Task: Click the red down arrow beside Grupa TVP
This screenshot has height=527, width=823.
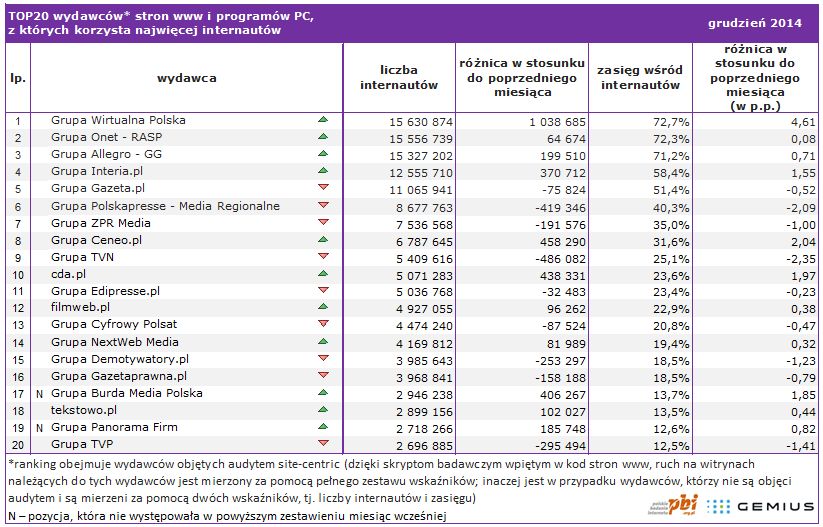Action: [x=322, y=444]
